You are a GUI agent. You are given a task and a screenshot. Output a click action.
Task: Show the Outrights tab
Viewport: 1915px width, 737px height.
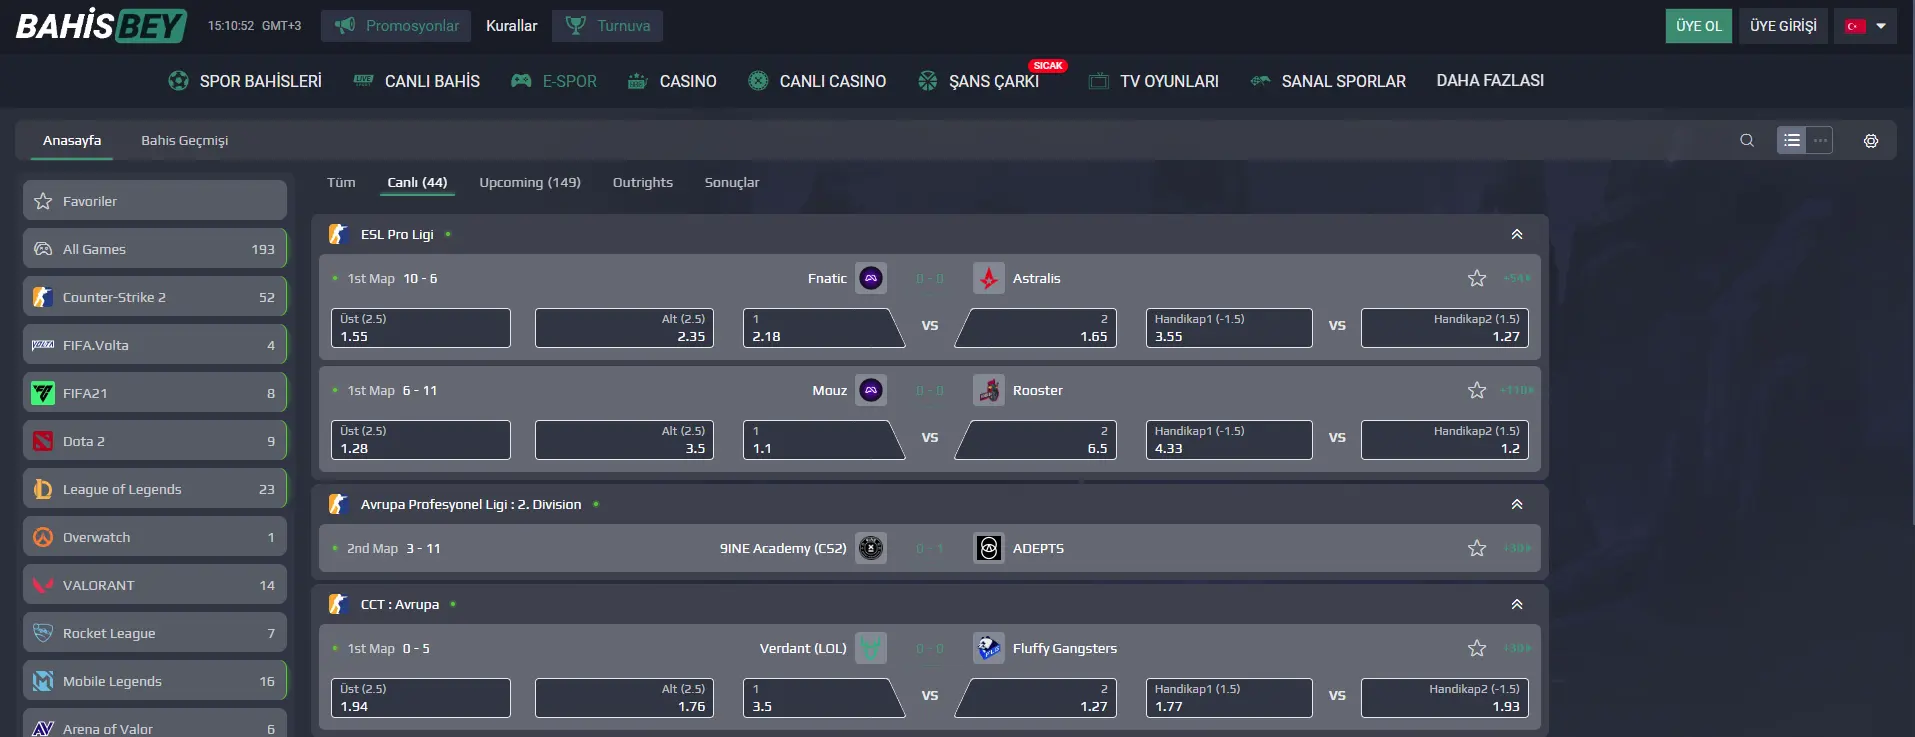(x=643, y=182)
